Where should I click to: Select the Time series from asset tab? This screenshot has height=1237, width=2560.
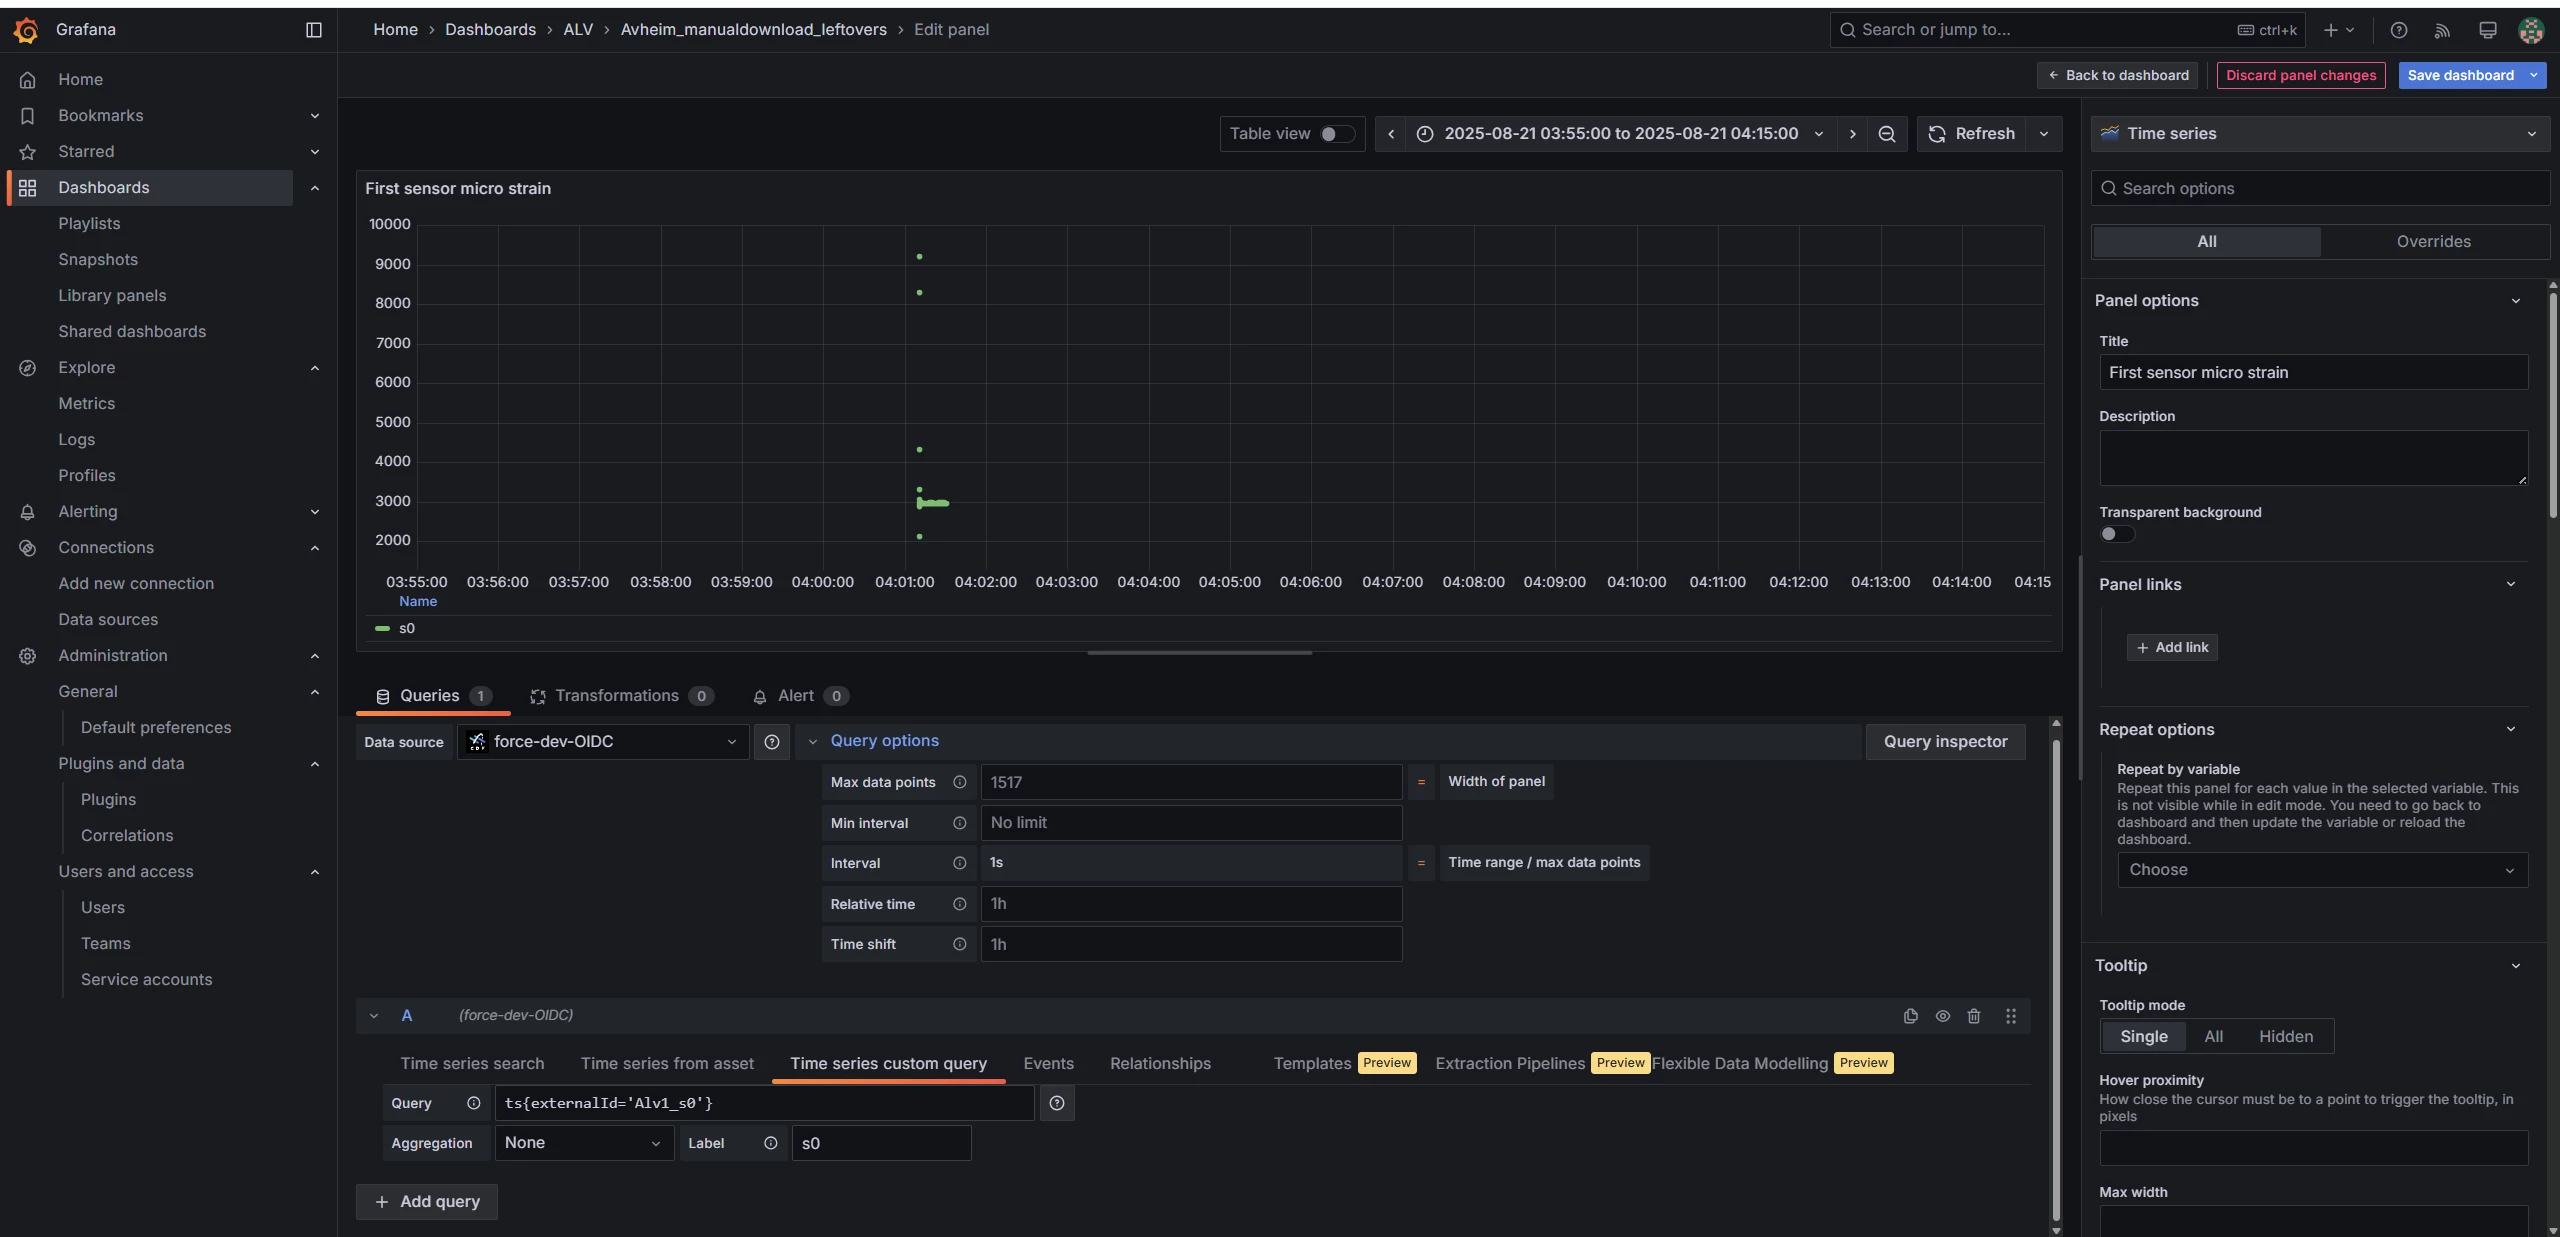(667, 1064)
